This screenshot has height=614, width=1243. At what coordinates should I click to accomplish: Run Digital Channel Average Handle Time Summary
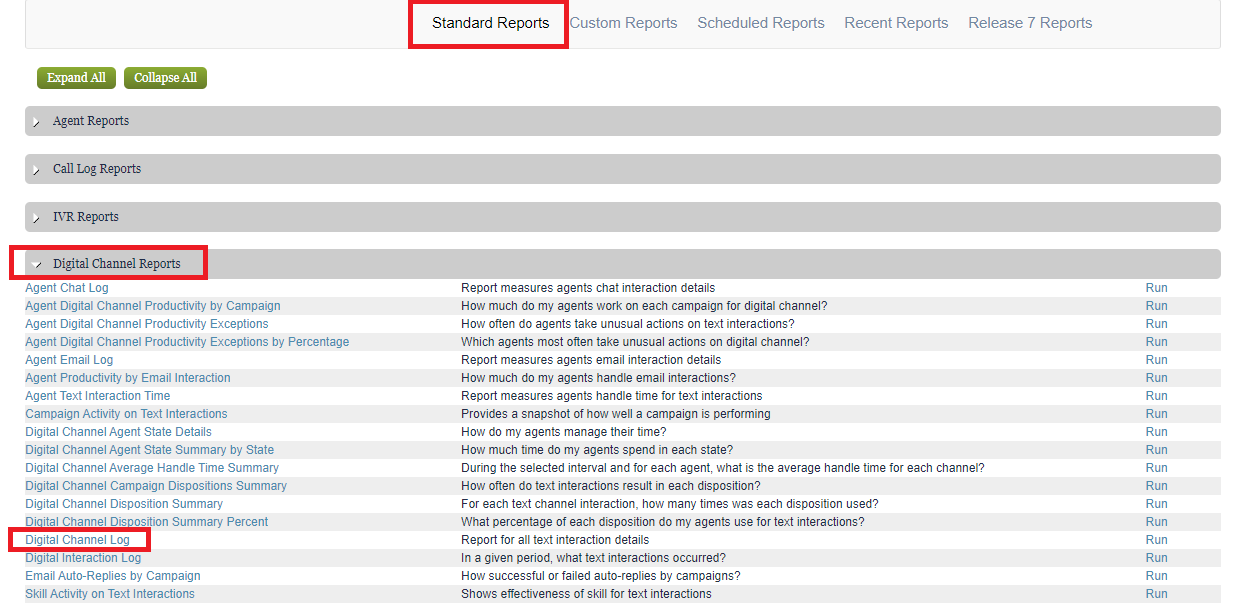tap(1156, 468)
